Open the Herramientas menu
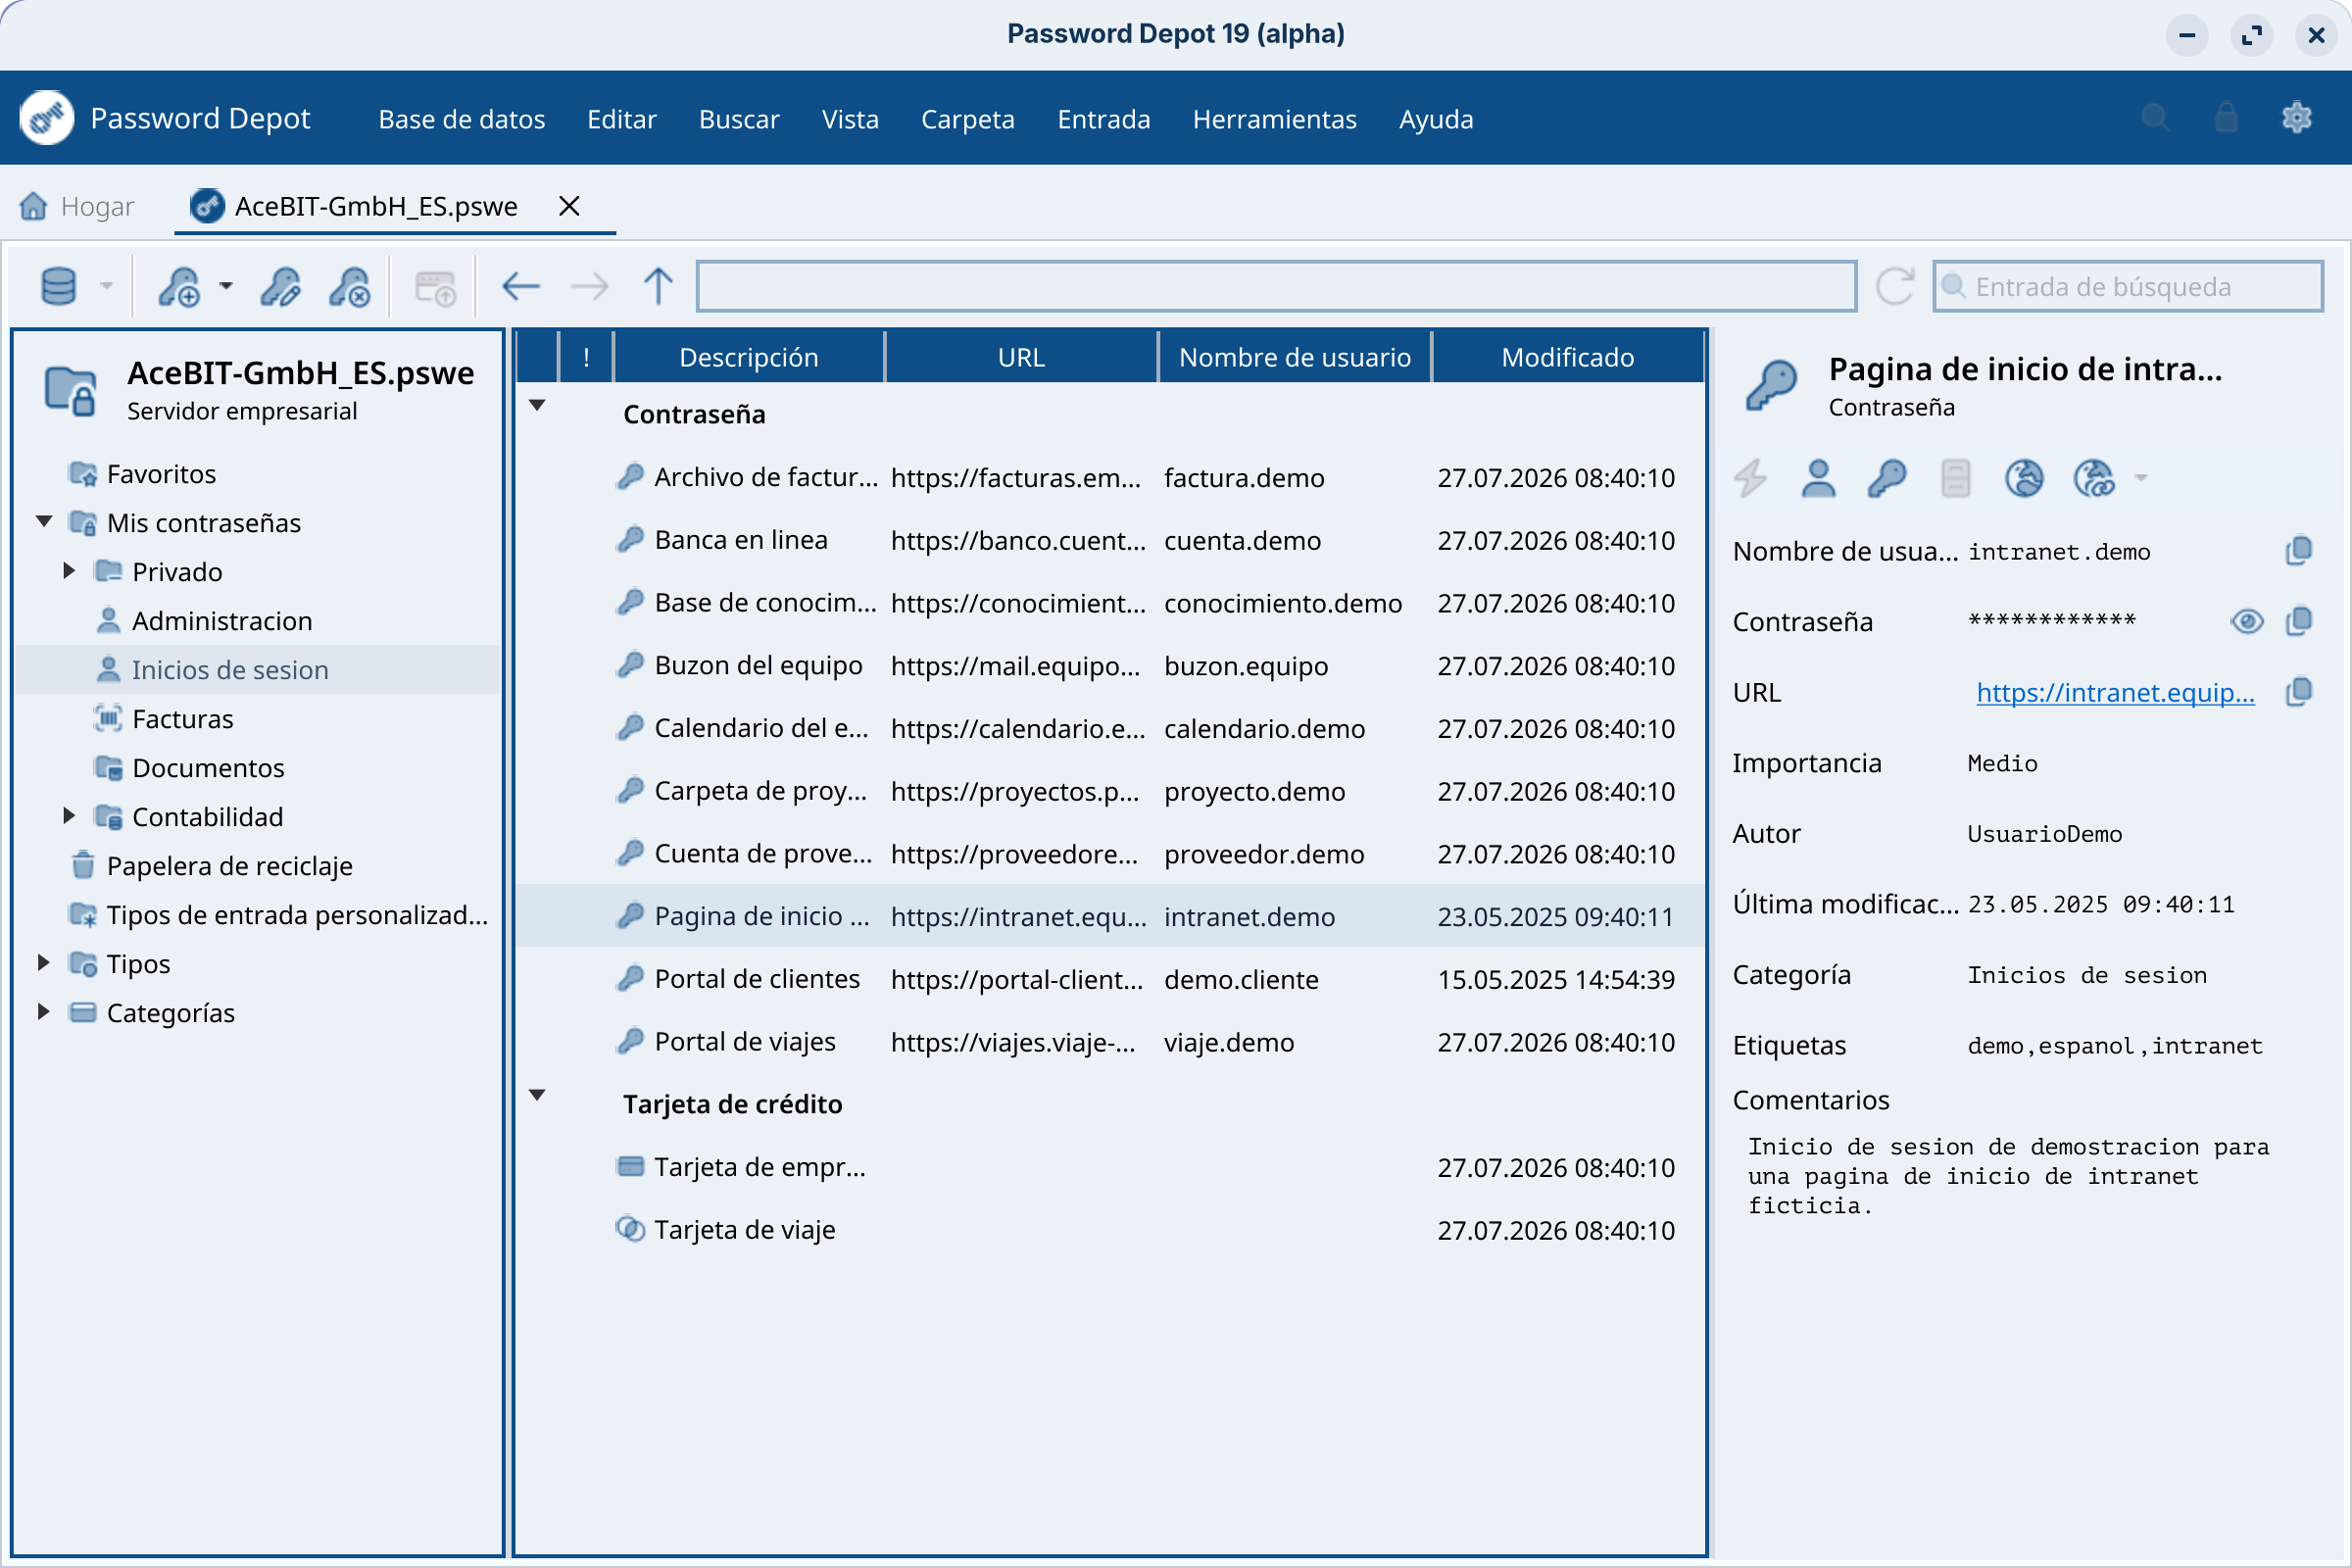 tap(1275, 119)
